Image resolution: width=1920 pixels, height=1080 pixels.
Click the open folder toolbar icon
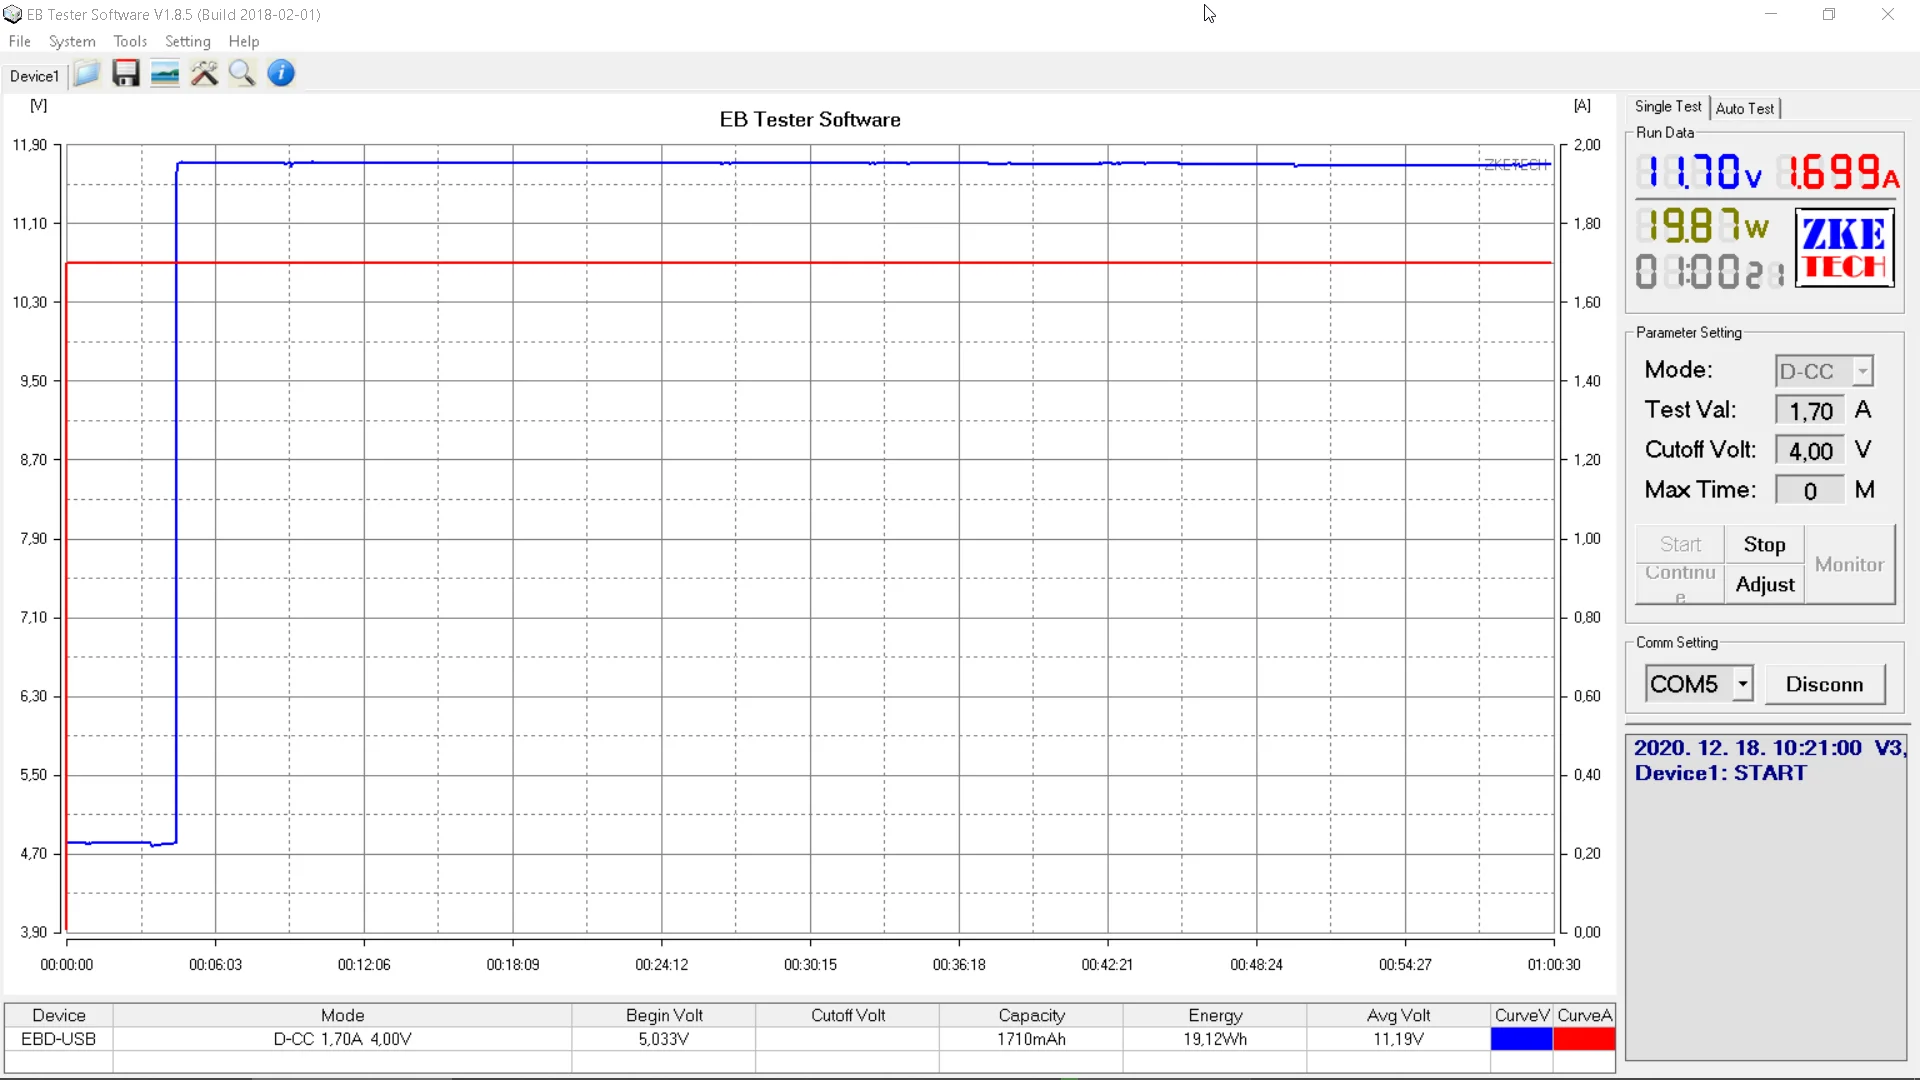87,74
